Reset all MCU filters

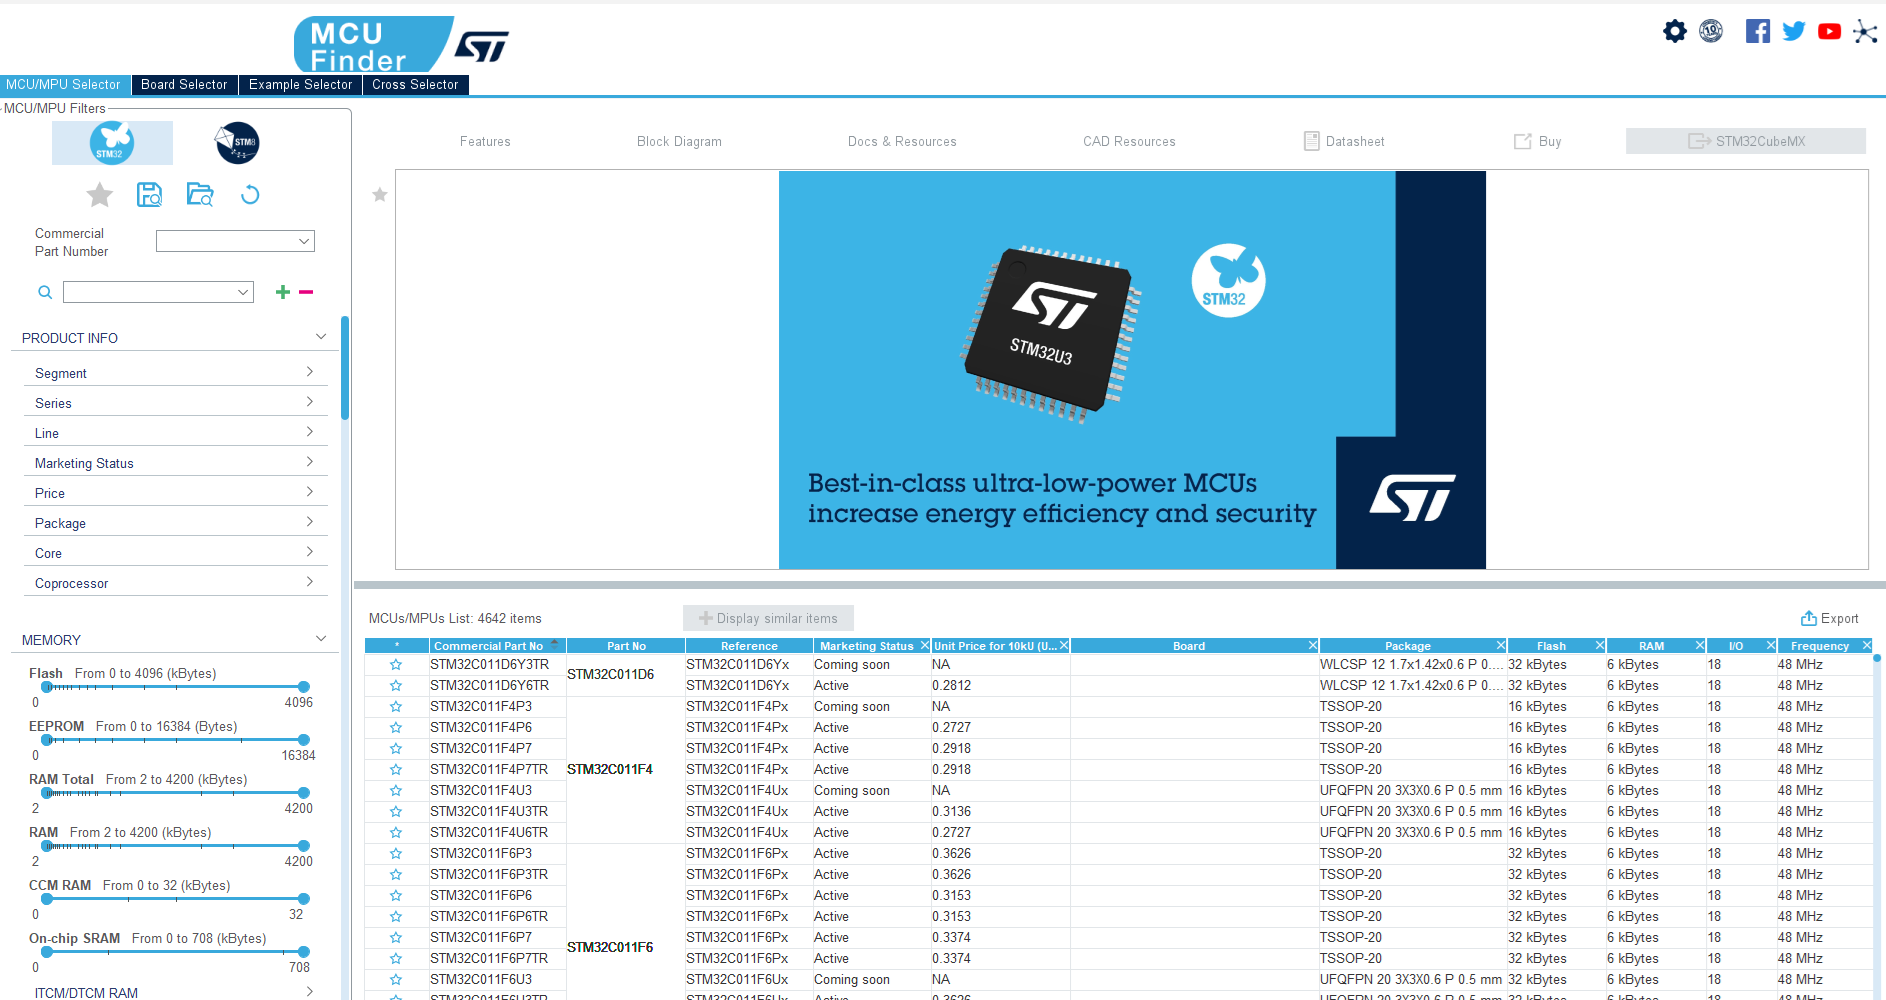point(249,194)
